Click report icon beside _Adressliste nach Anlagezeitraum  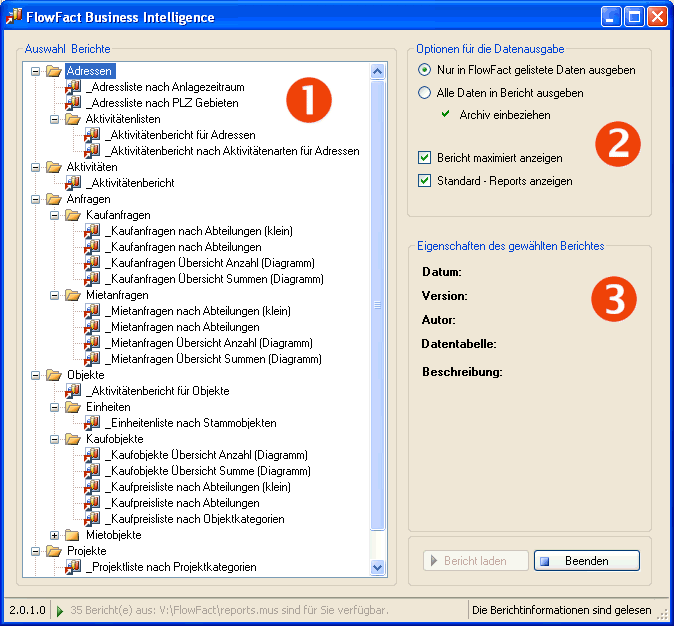[73, 87]
